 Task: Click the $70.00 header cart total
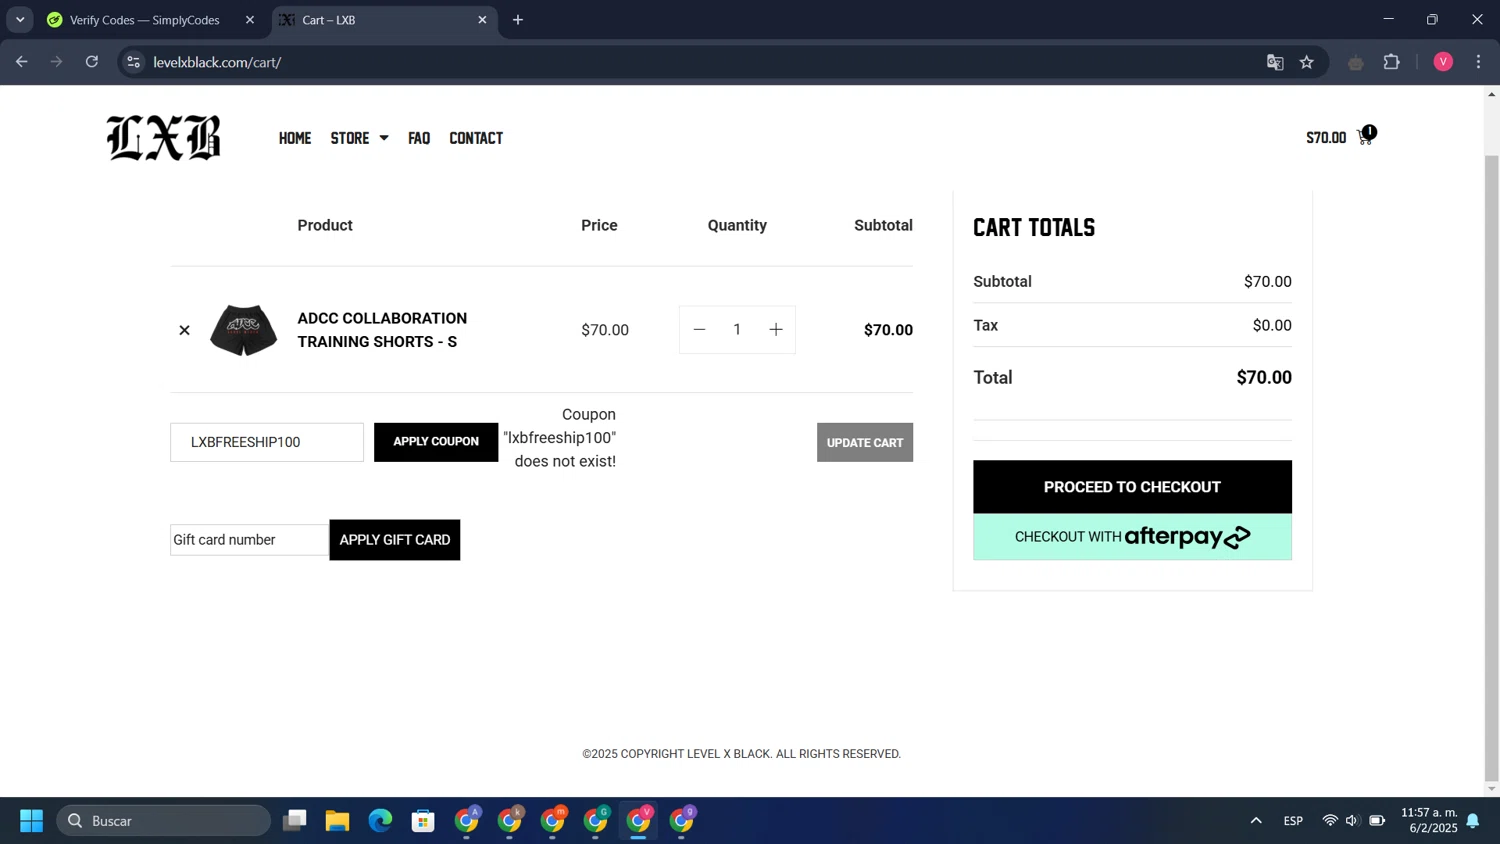pos(1326,138)
